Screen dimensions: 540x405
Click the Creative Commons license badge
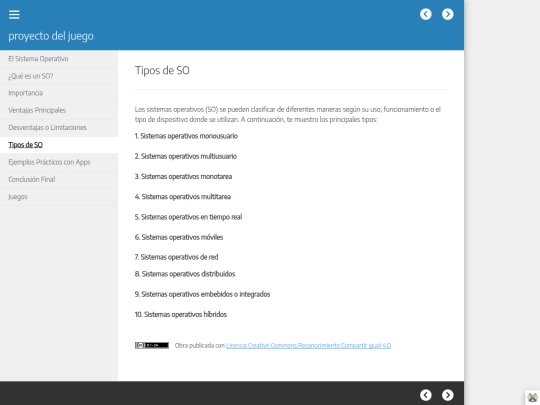click(x=152, y=345)
